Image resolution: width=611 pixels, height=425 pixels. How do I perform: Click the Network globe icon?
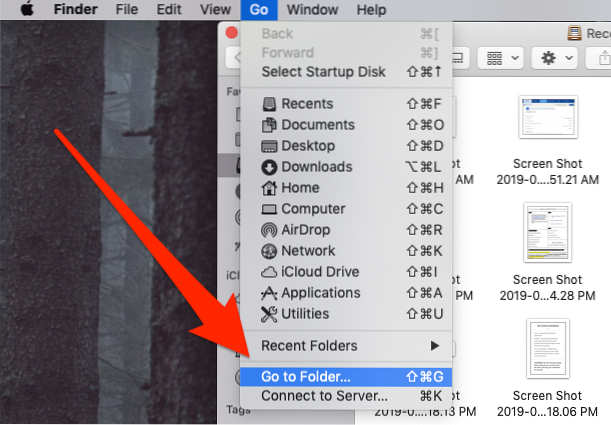click(268, 251)
